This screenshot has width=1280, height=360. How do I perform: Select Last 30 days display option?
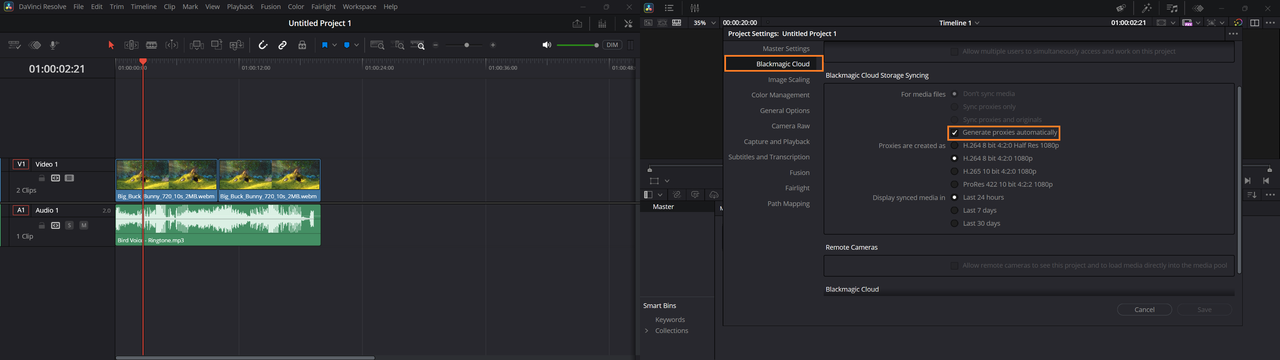(x=955, y=223)
